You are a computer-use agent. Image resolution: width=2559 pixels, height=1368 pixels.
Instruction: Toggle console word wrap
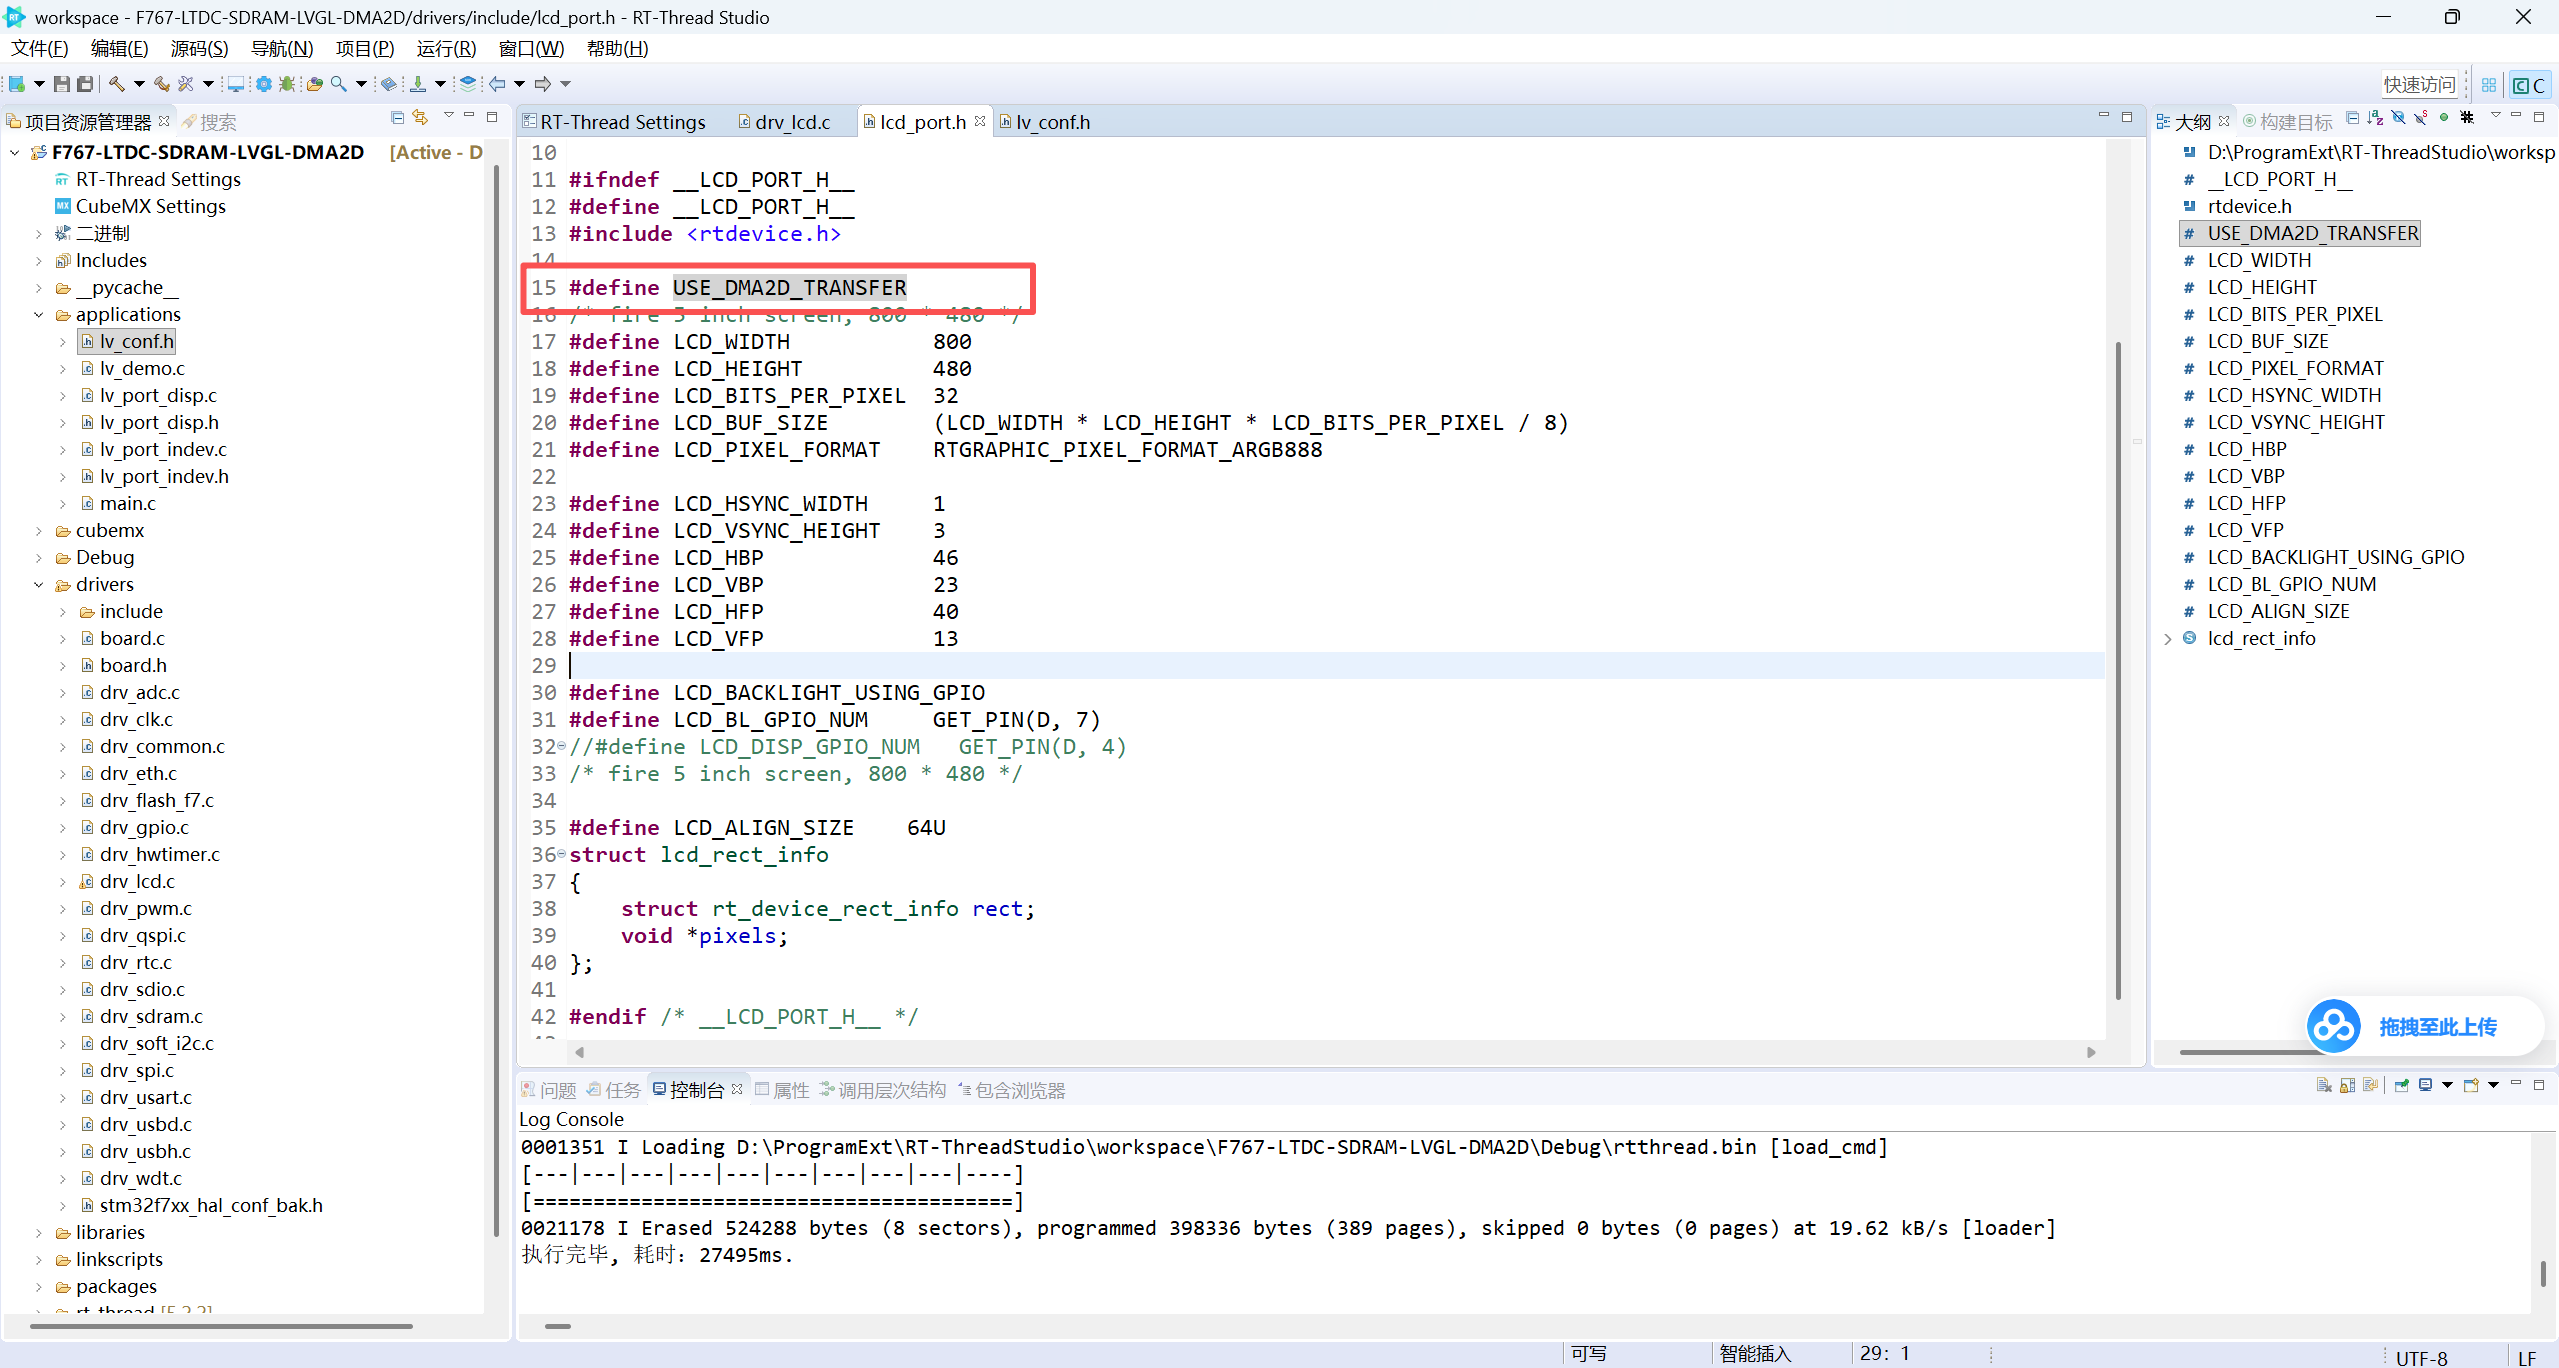coord(2370,1086)
